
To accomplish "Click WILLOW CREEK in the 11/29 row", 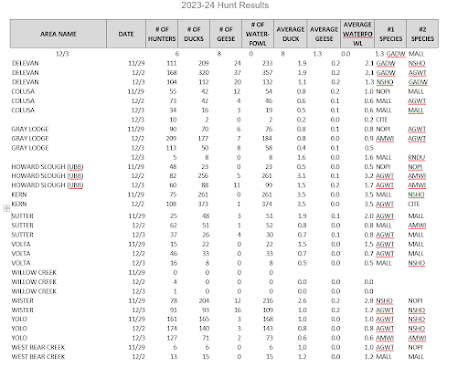I will 34,272.
